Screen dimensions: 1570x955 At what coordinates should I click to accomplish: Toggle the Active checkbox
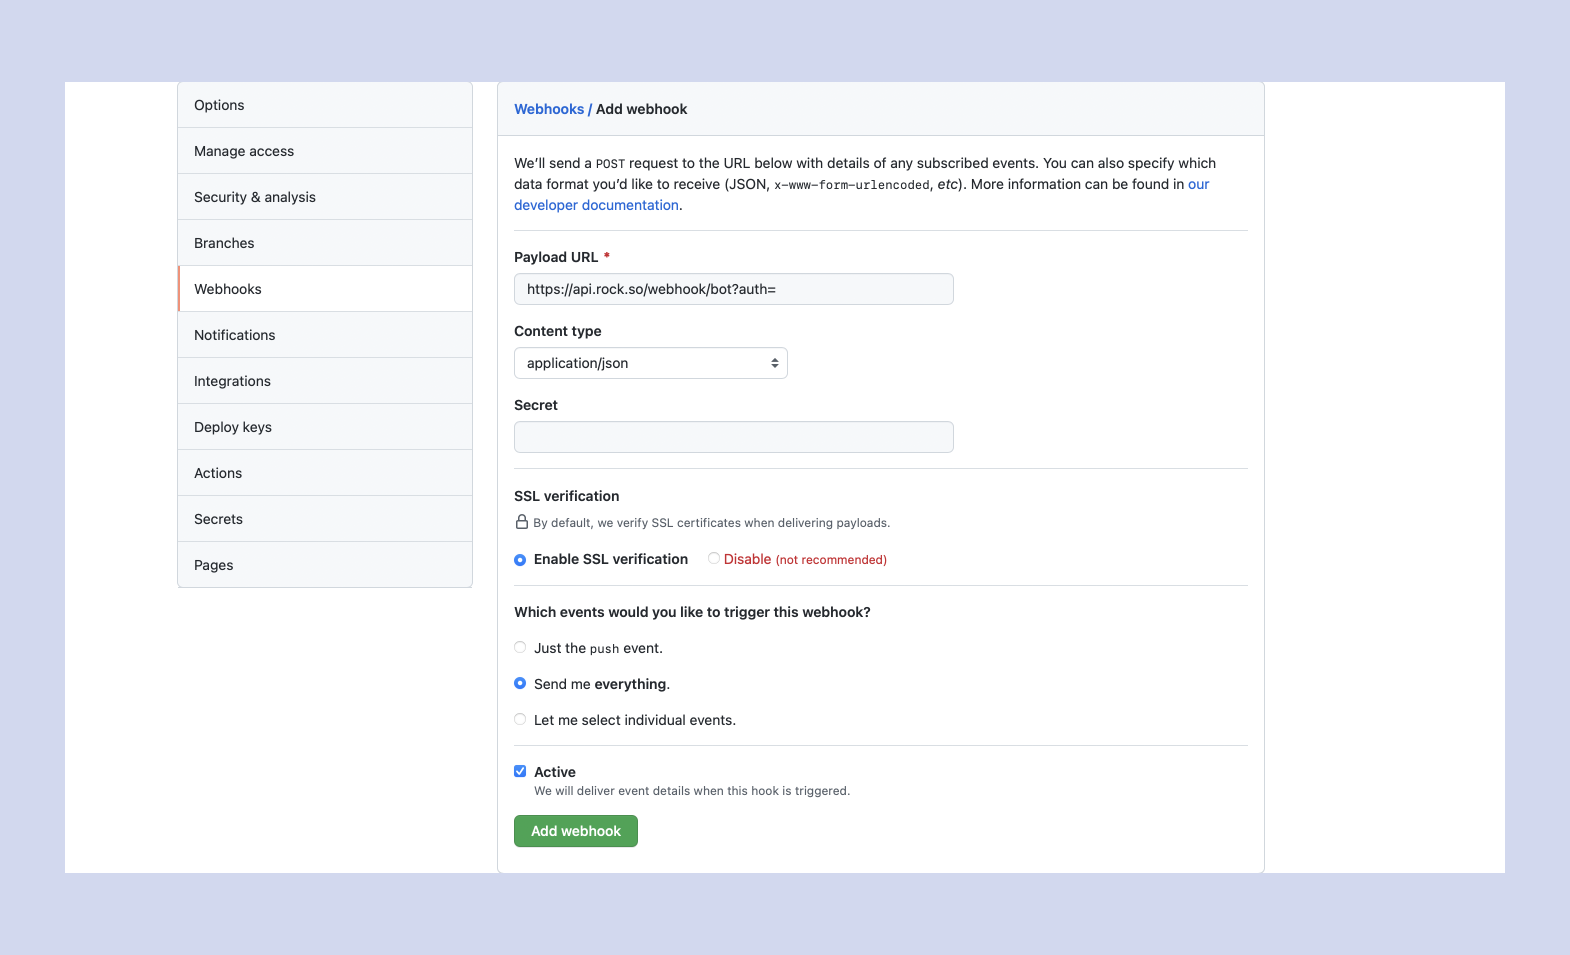tap(520, 771)
